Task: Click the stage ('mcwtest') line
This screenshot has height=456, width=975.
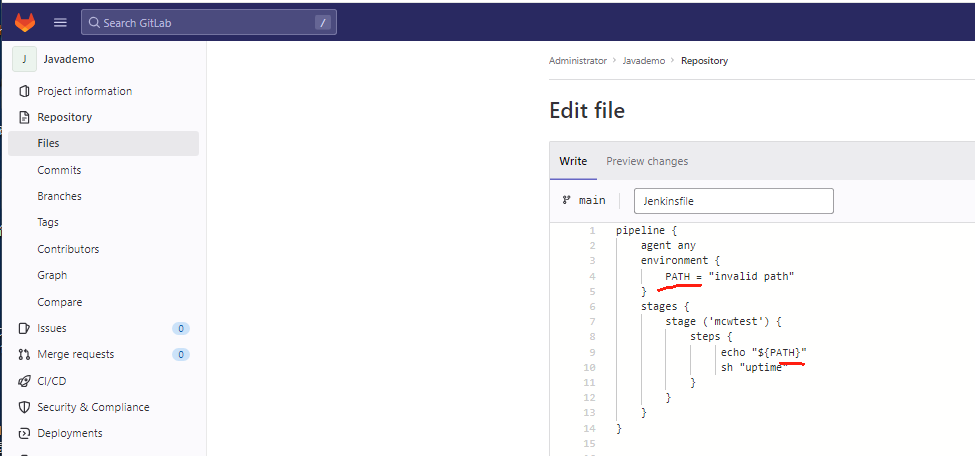Action: [723, 322]
